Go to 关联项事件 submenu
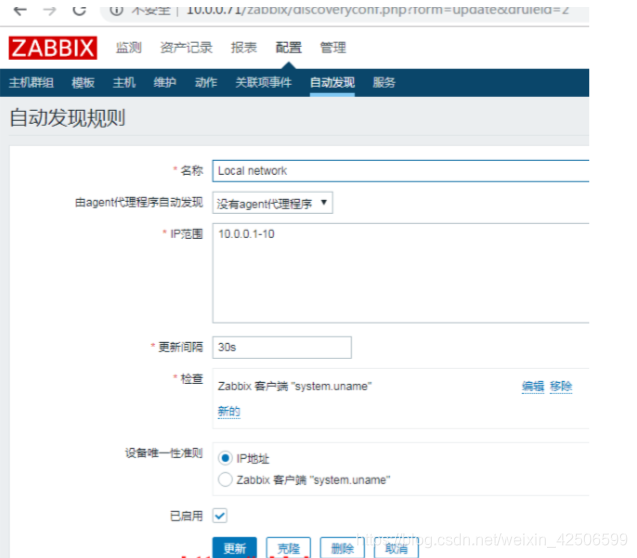 [264, 83]
